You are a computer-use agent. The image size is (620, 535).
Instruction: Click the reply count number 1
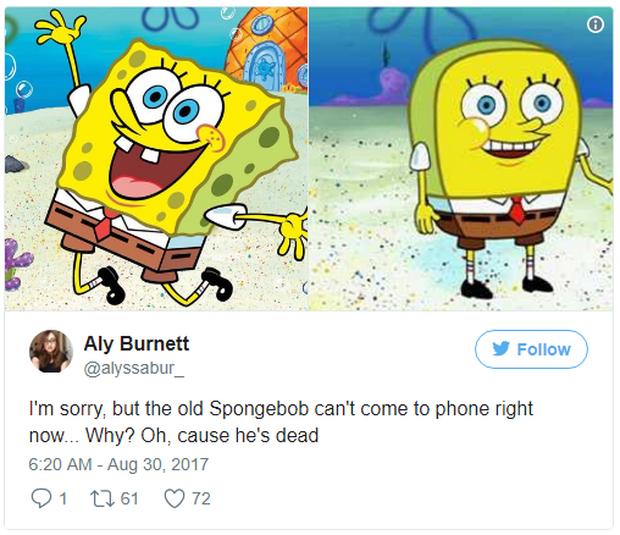pos(61,498)
